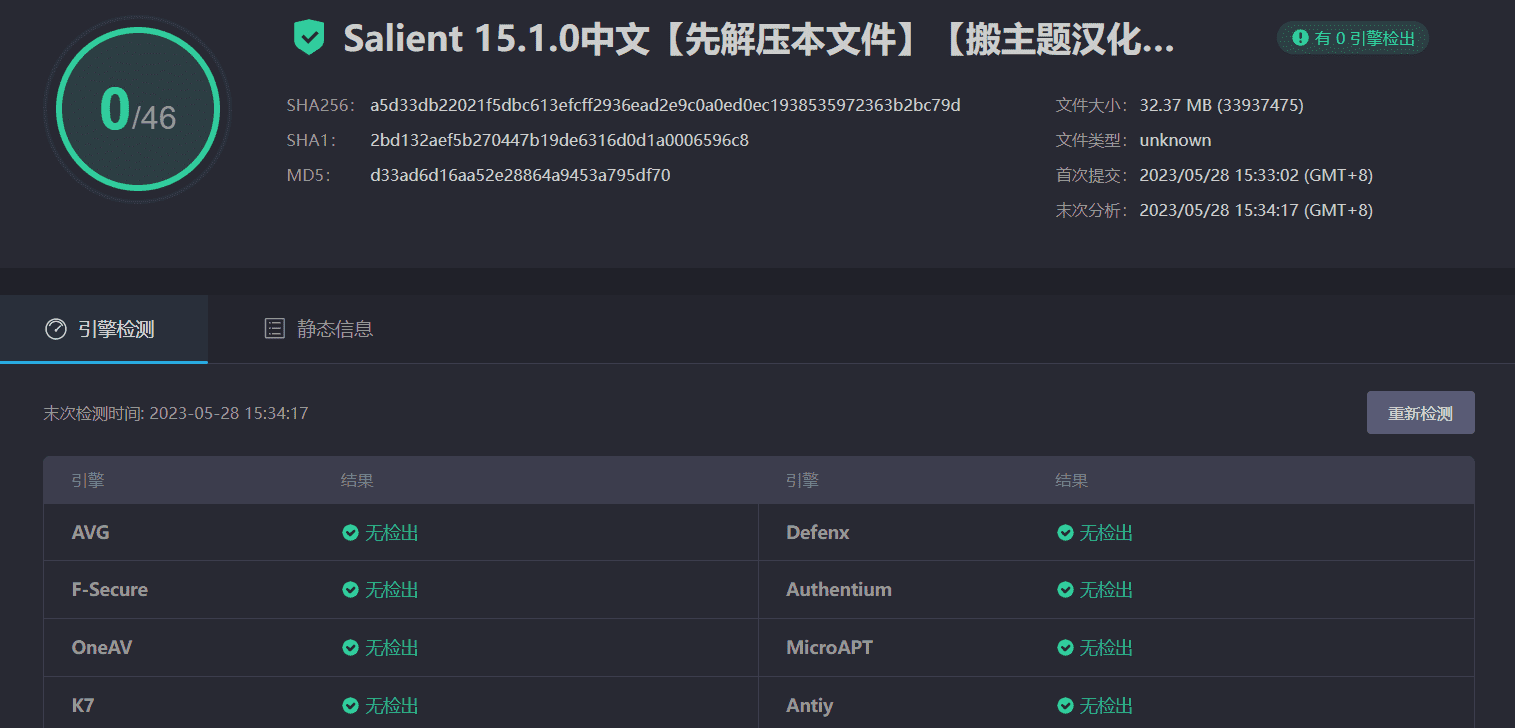Click the green check icon in Authentium row
The width and height of the screenshot is (1515, 728).
pyautogui.click(x=1065, y=590)
